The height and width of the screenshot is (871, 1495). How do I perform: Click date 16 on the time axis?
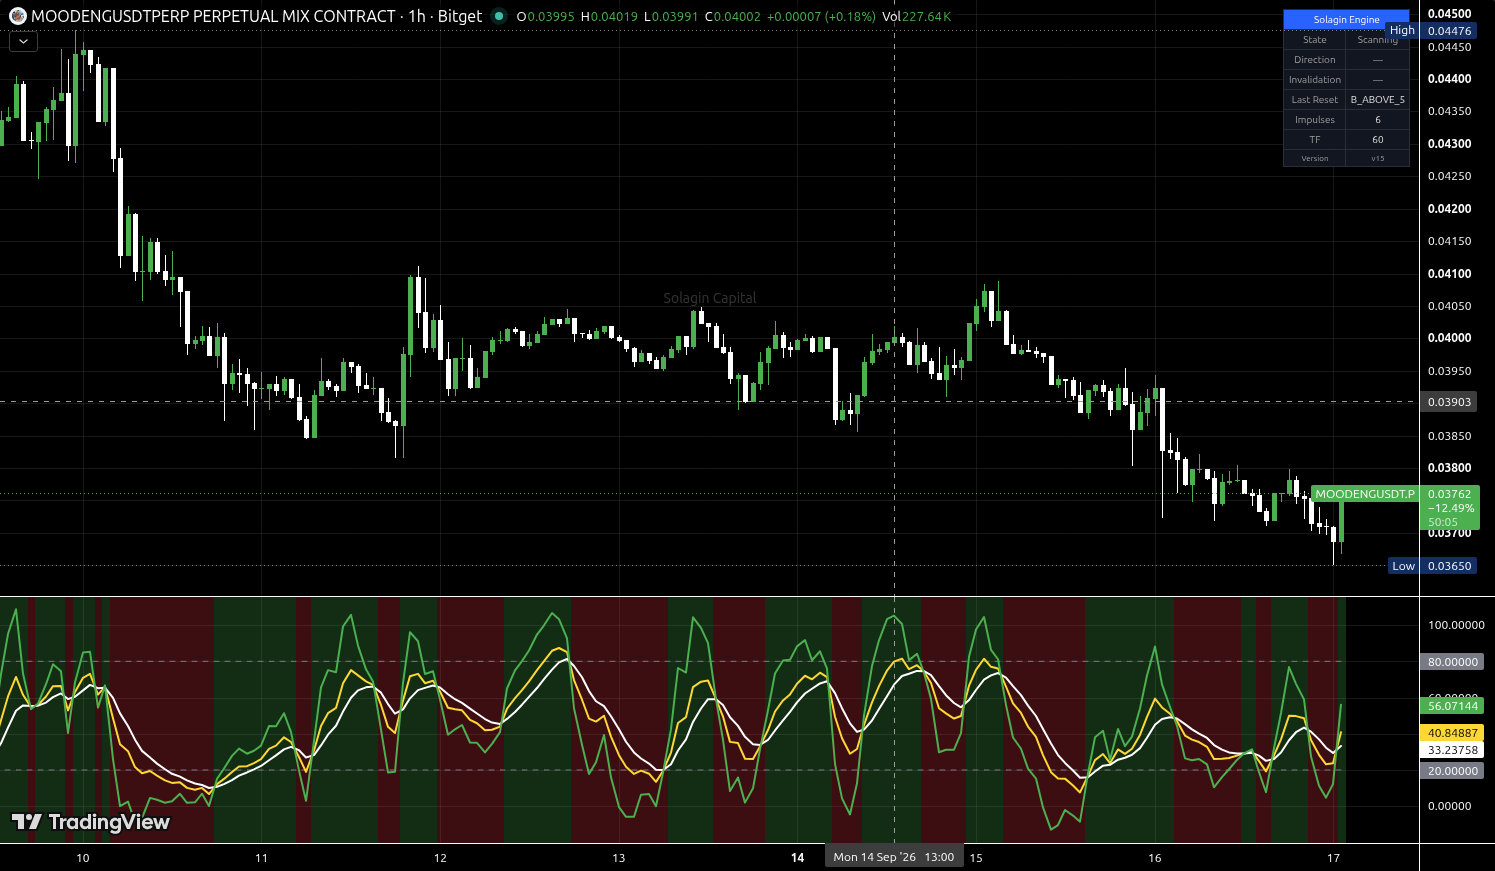point(1155,858)
